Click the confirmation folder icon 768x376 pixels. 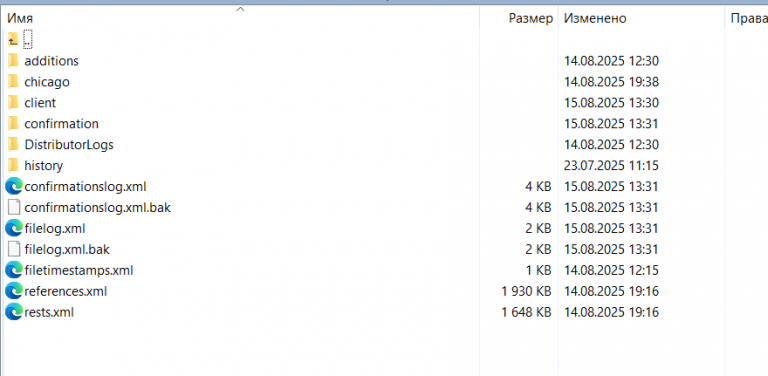pos(14,124)
